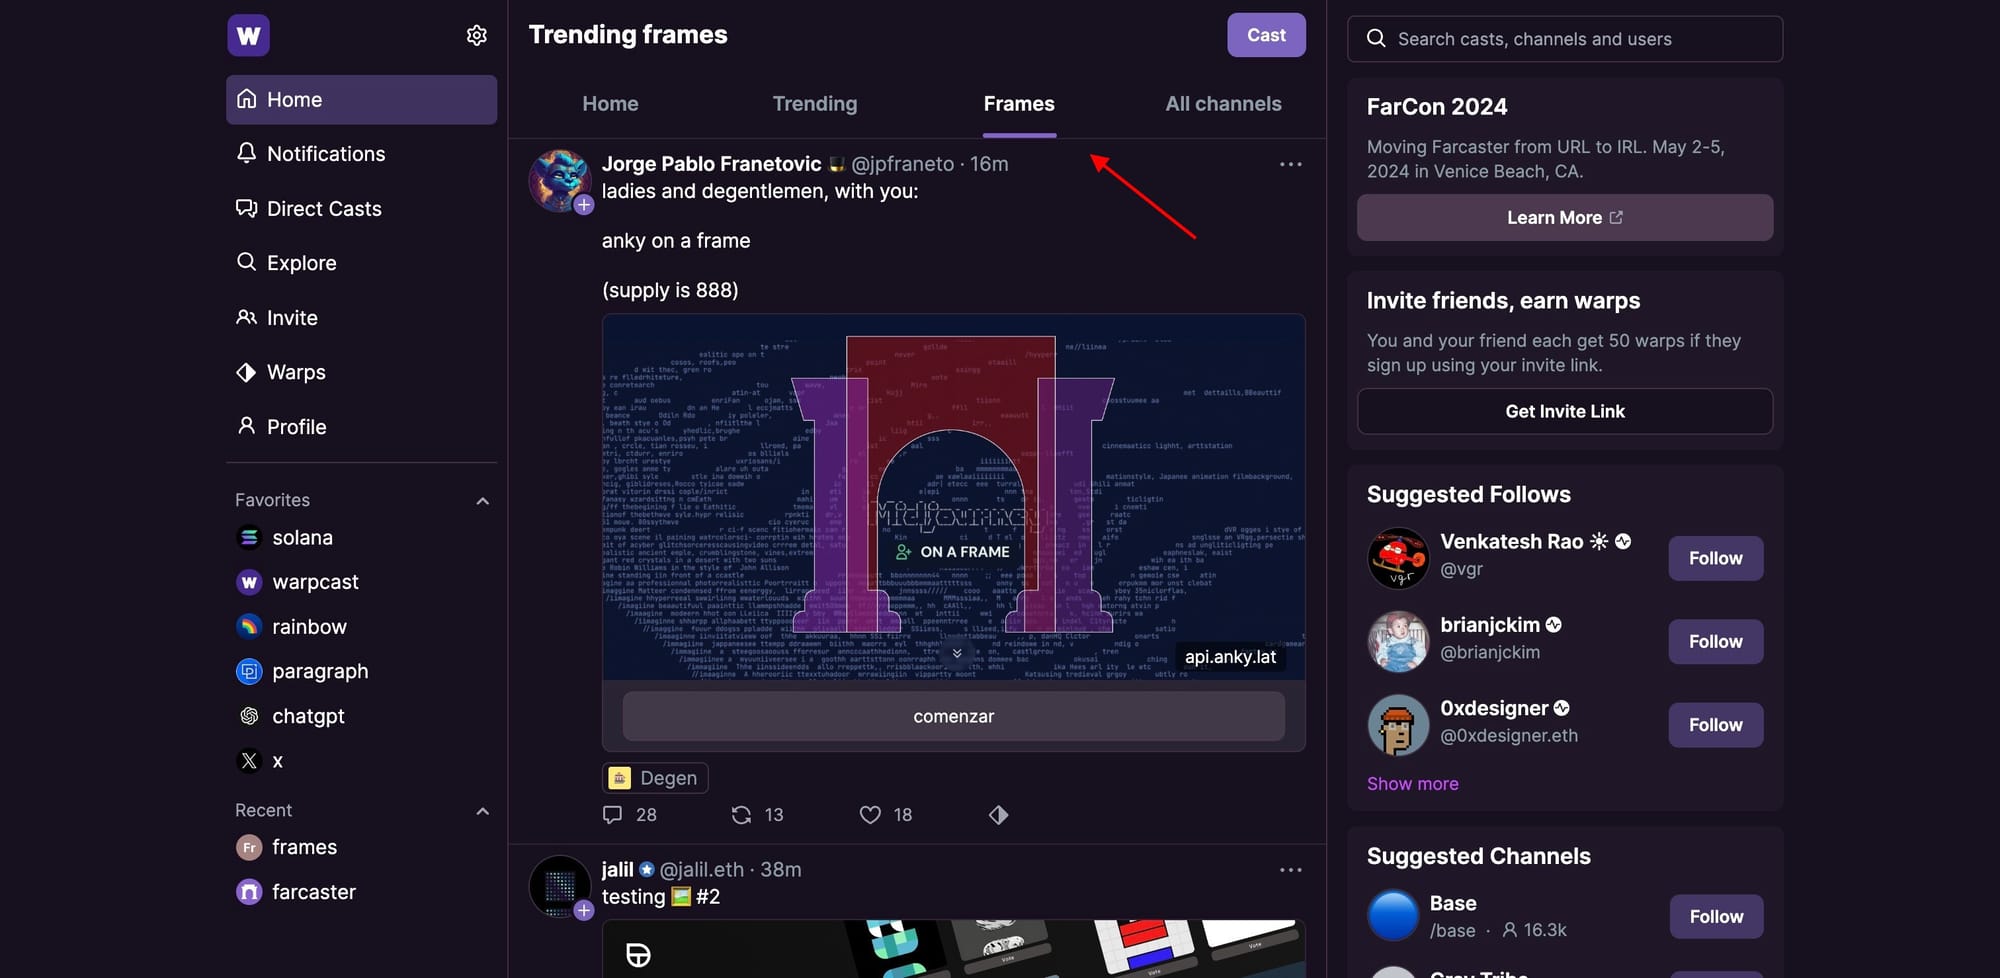Open the @jpfraneto profile handle
Image resolution: width=2000 pixels, height=978 pixels.
(902, 164)
